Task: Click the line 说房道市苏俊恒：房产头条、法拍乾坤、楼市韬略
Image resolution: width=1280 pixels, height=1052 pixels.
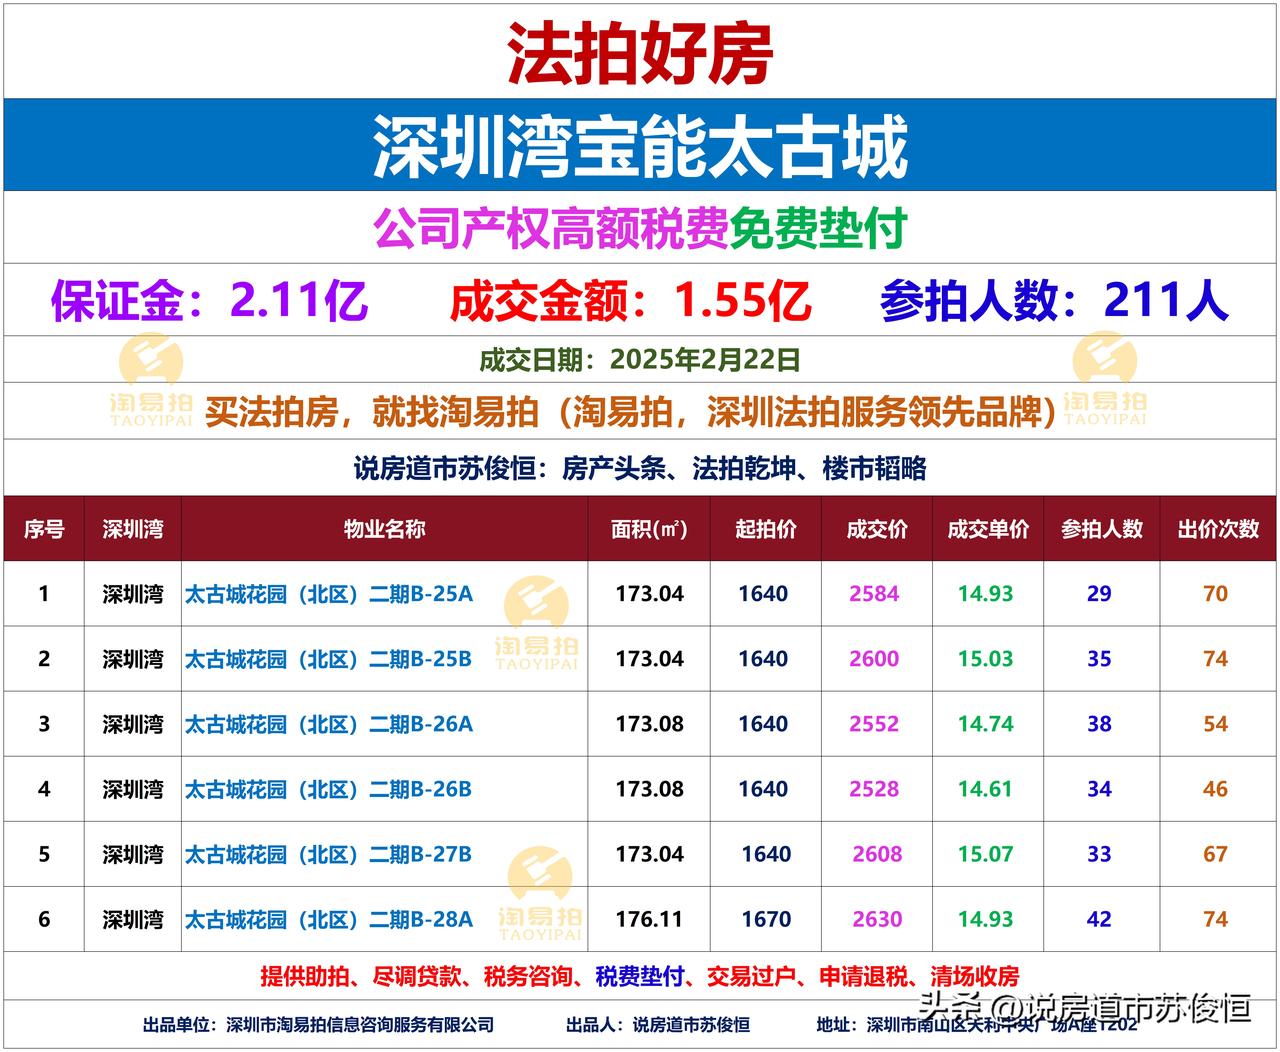Action: (640, 468)
